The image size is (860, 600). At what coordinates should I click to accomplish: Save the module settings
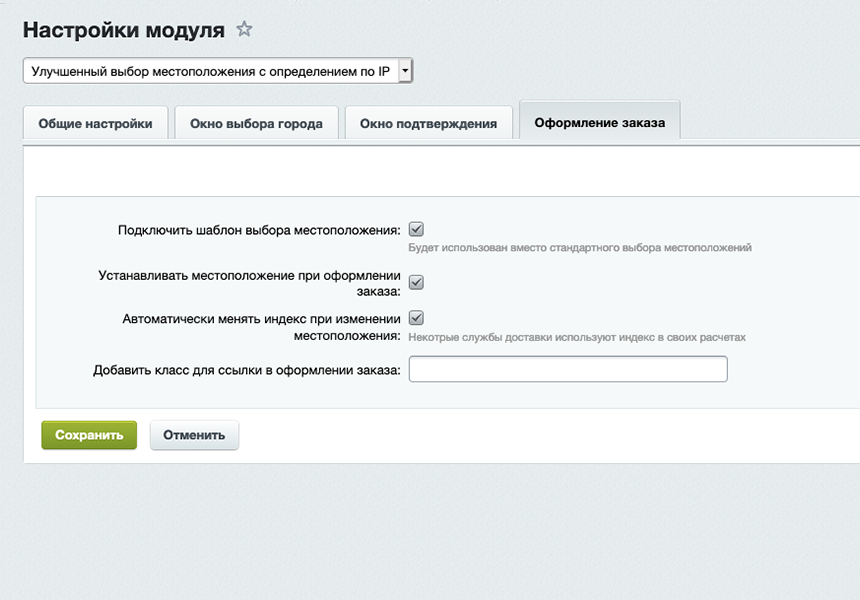pyautogui.click(x=88, y=434)
